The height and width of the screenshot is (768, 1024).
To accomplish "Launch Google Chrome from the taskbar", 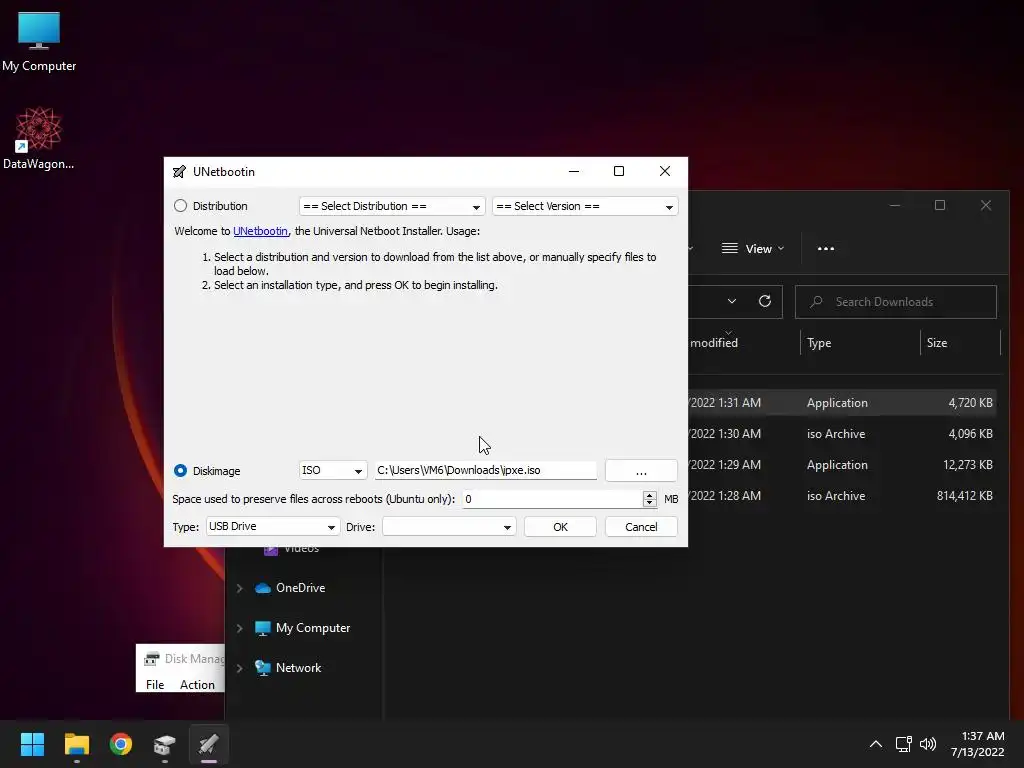I will [121, 744].
